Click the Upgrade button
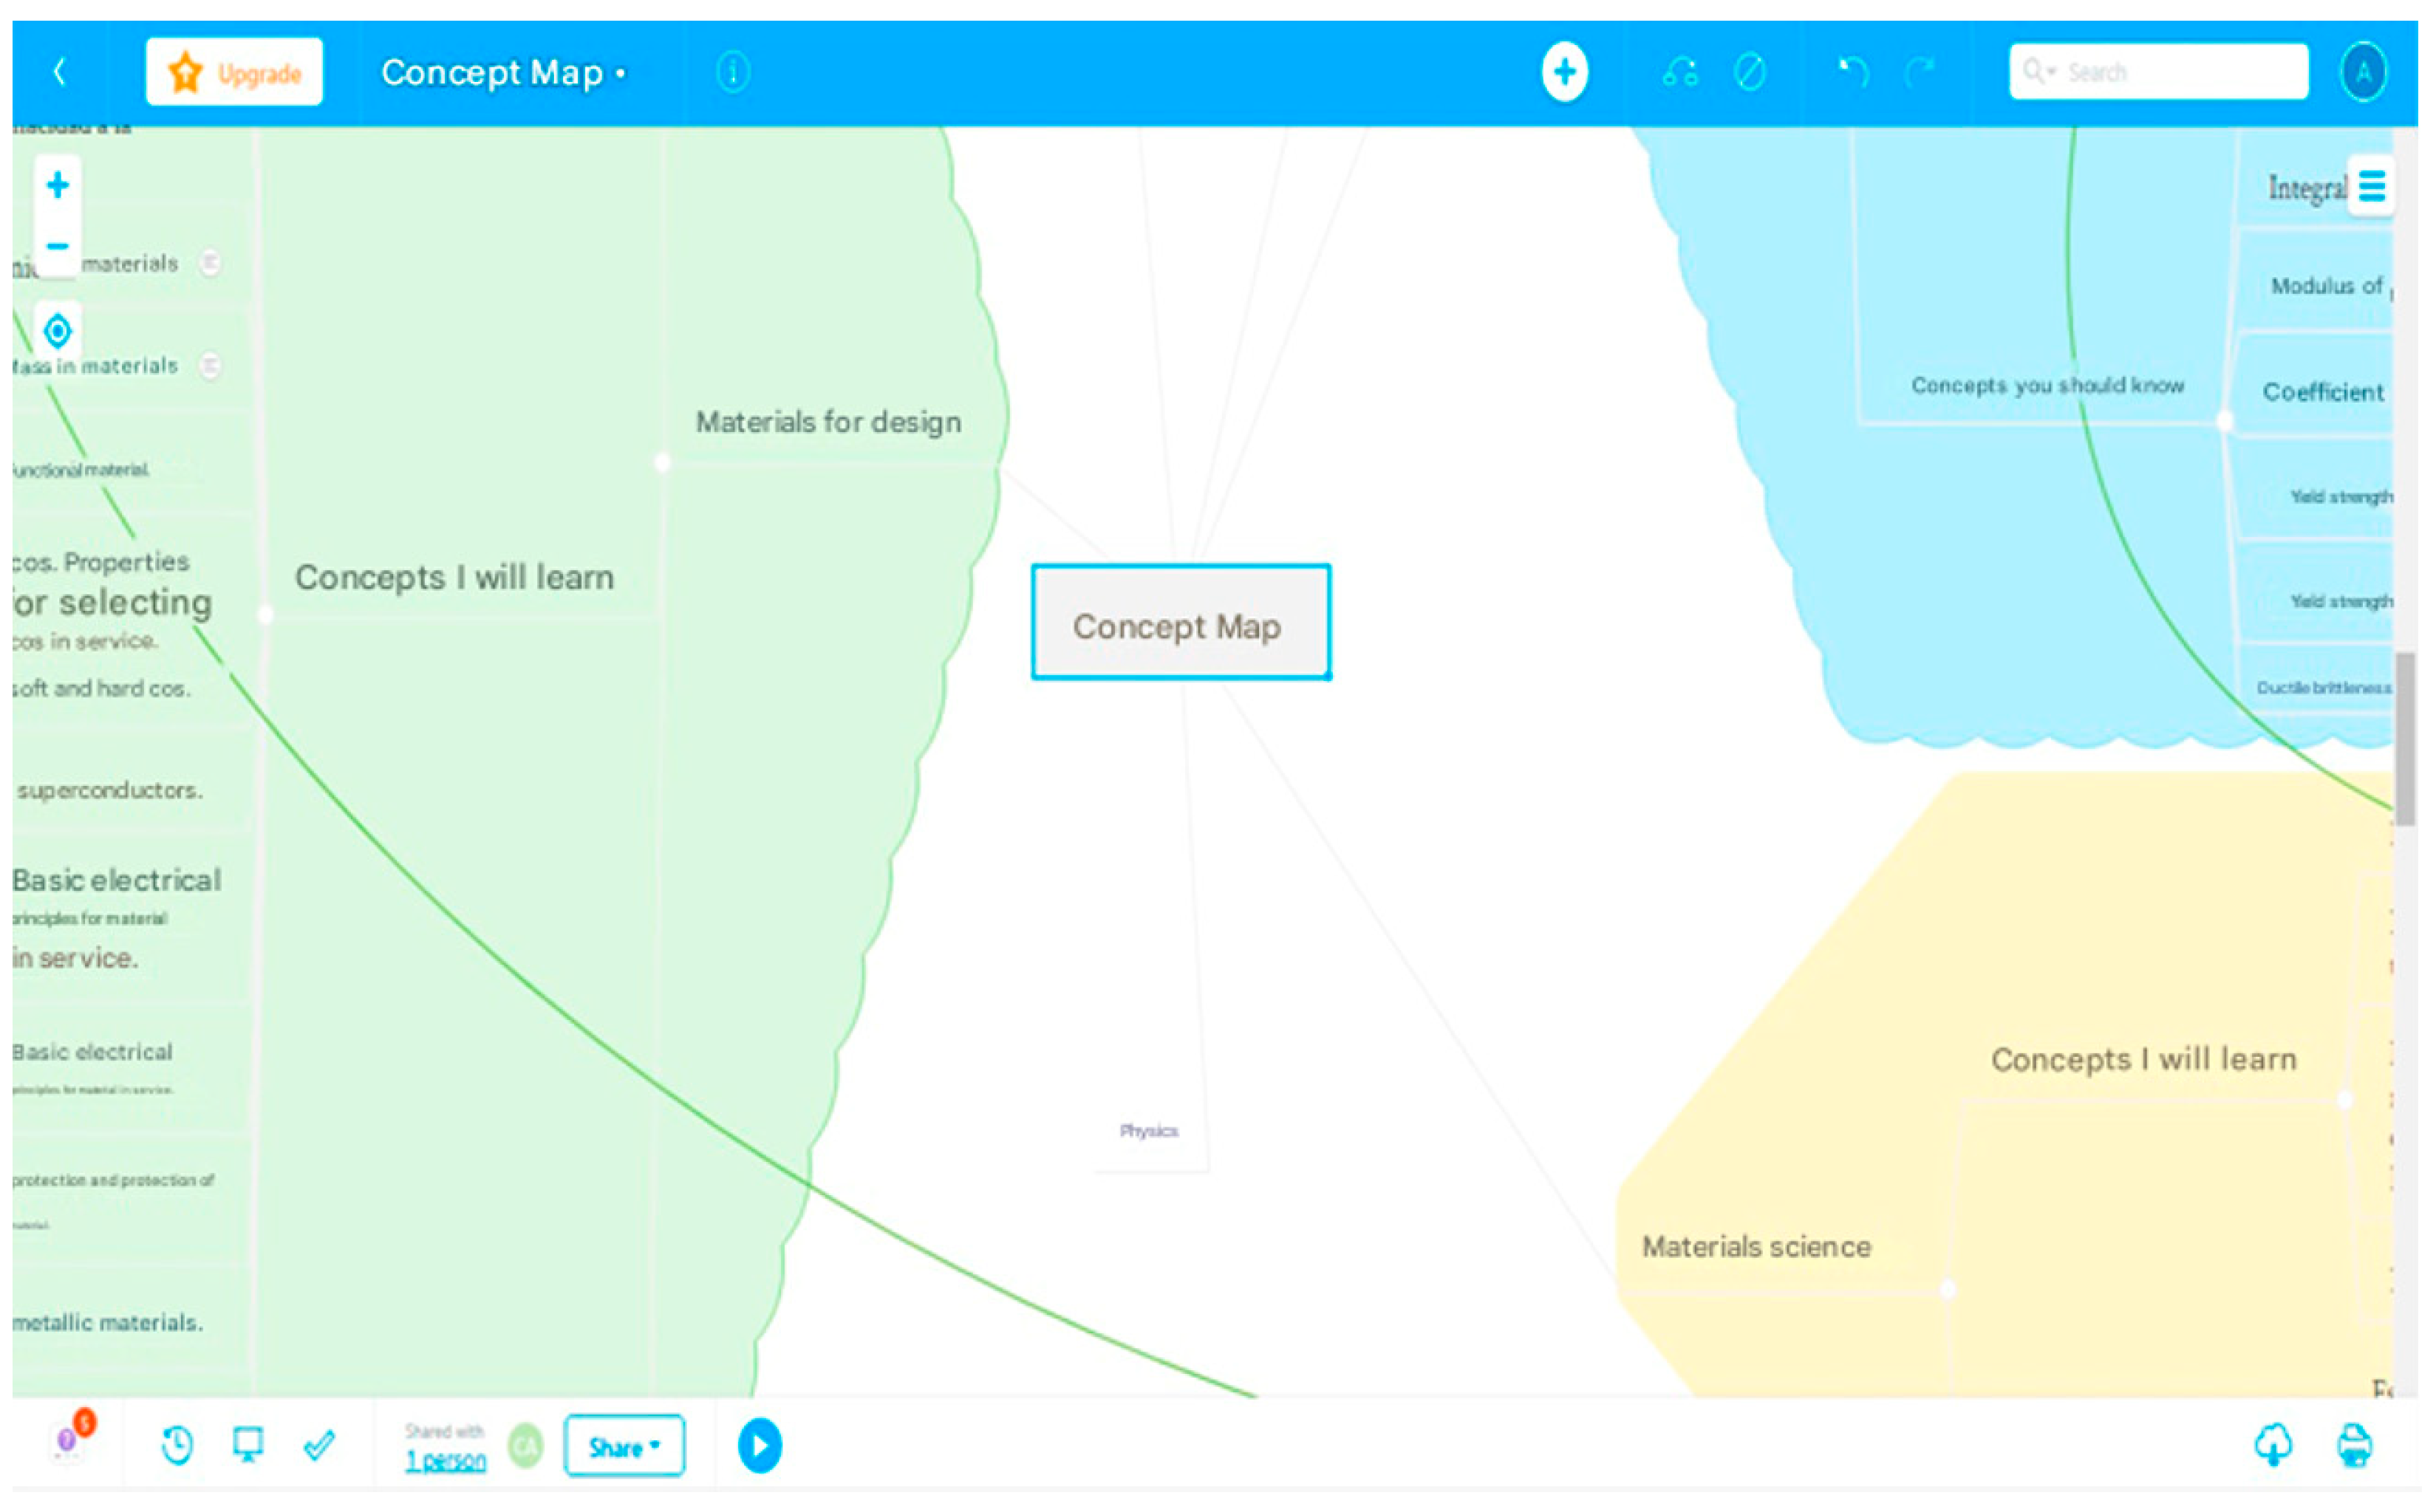 coord(234,72)
